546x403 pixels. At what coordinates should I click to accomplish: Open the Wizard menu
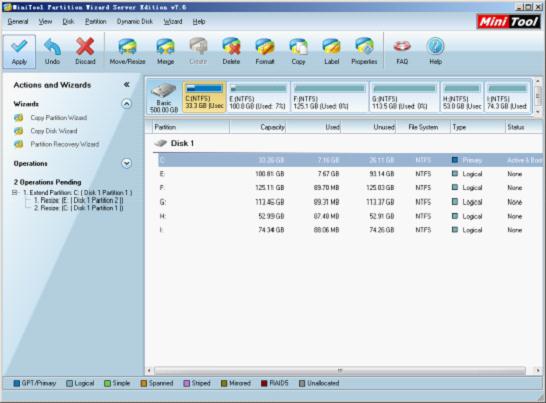click(x=173, y=22)
